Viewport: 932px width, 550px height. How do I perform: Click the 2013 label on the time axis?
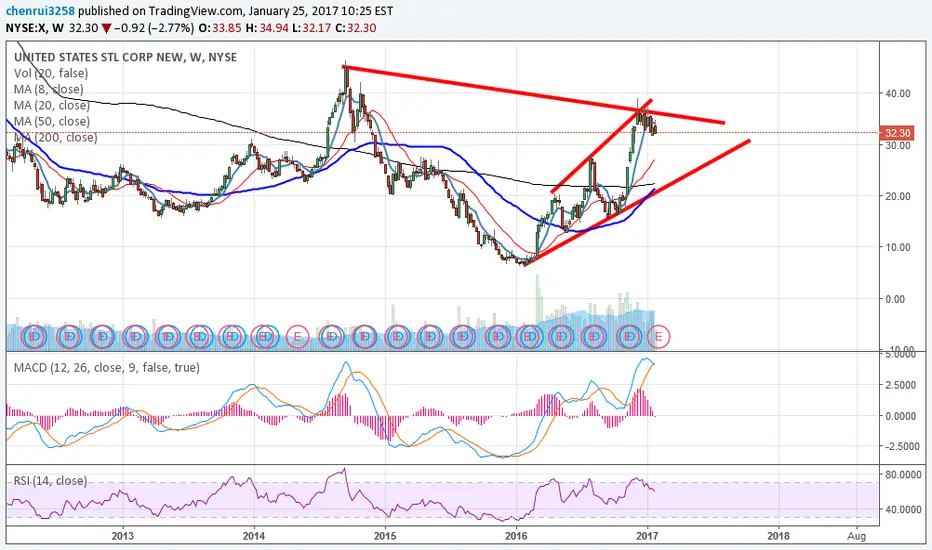tap(123, 536)
